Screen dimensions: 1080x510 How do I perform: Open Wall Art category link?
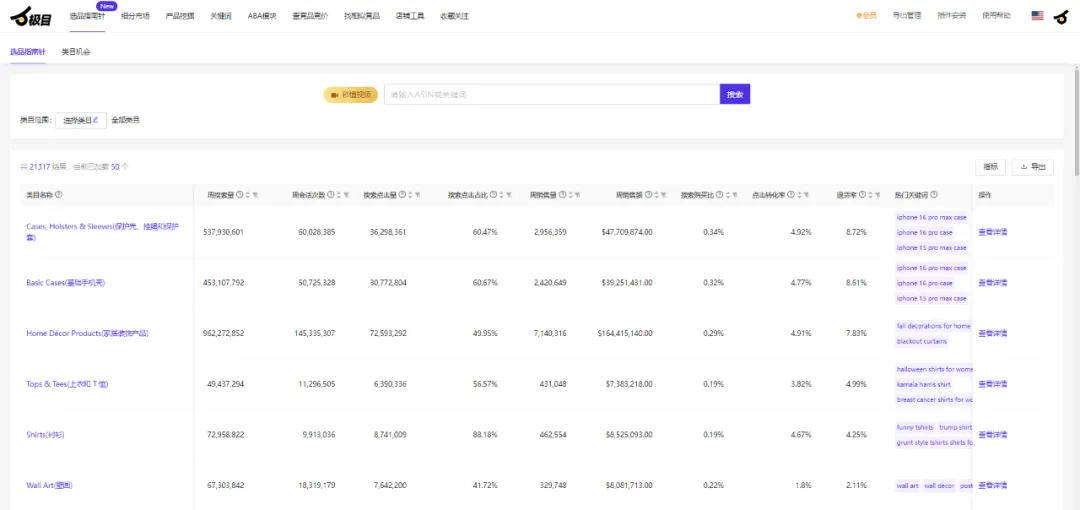pos(50,486)
